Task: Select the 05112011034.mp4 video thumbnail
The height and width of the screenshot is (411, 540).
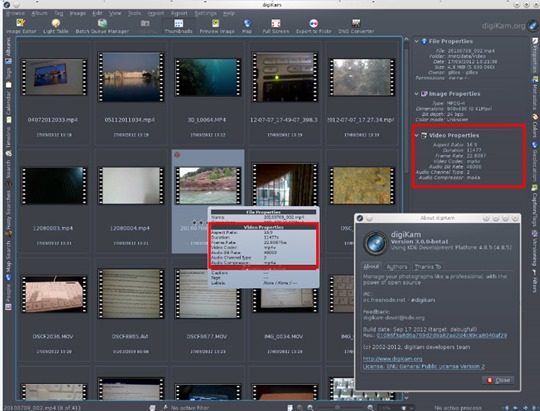Action: click(131, 77)
